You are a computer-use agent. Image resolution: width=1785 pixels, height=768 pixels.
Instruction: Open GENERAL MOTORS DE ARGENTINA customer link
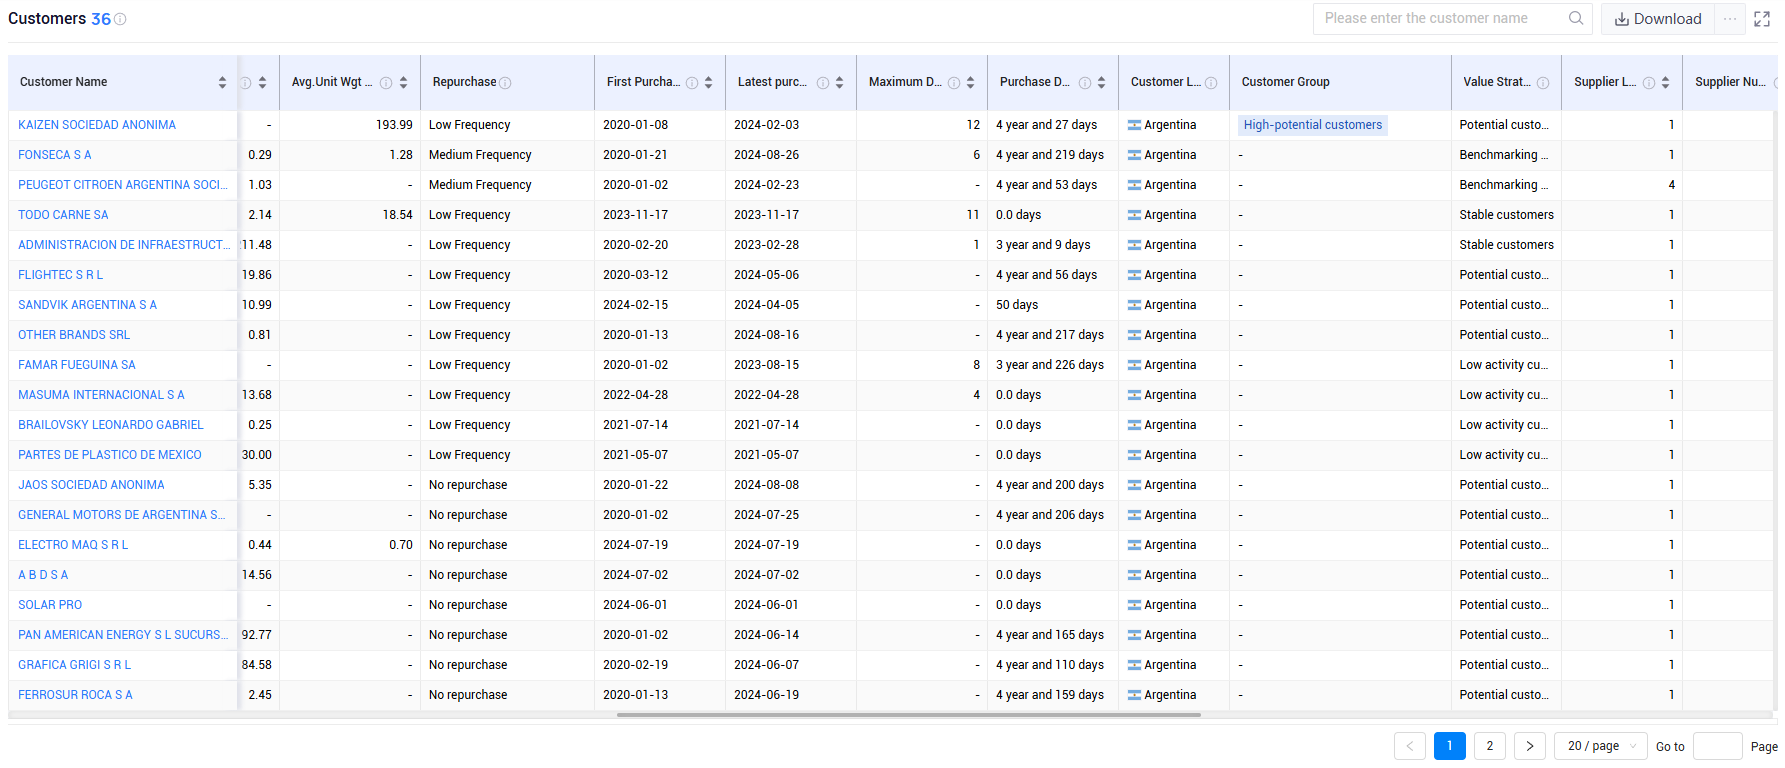click(x=122, y=515)
